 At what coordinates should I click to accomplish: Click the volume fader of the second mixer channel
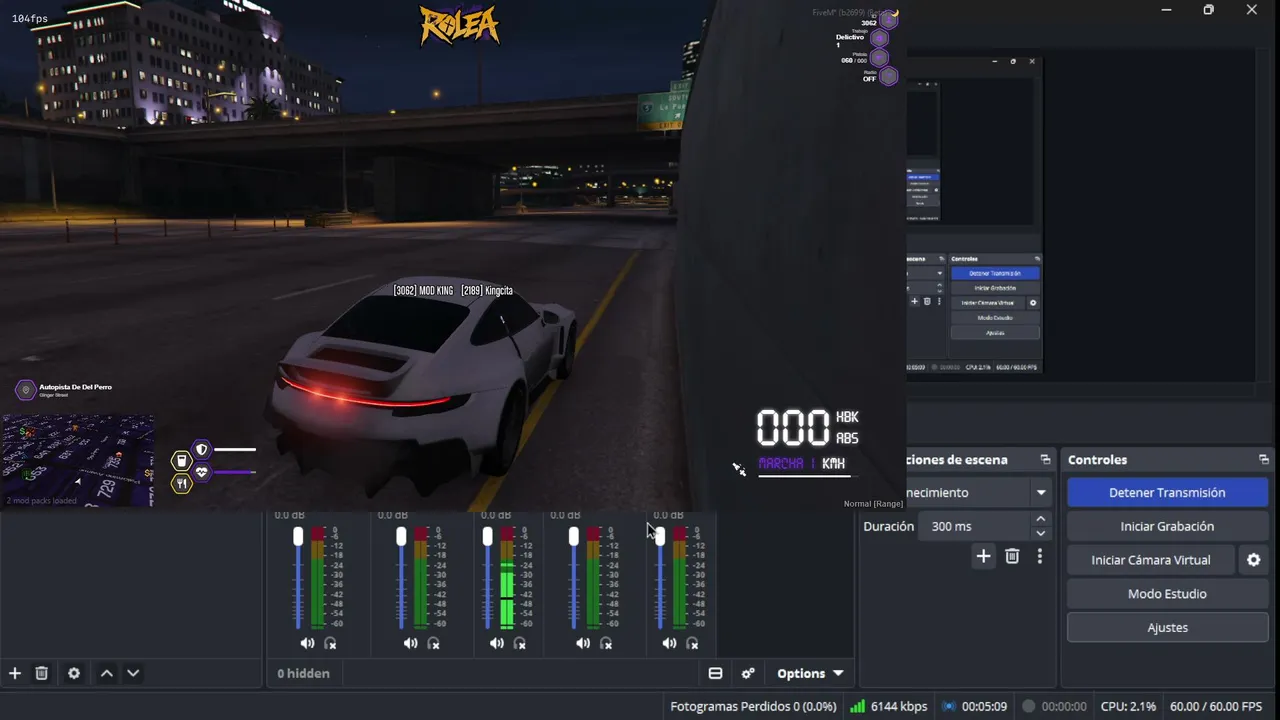pyautogui.click(x=401, y=537)
